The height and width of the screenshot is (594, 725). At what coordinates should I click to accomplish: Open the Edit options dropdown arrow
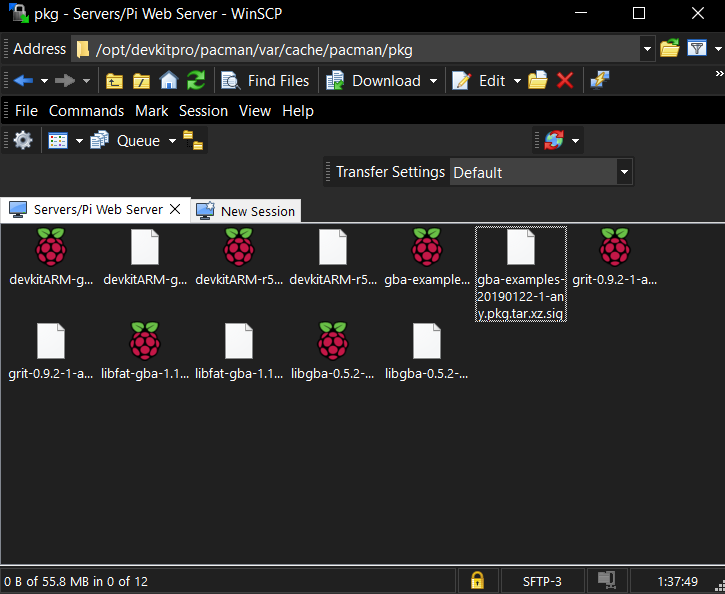[517, 81]
